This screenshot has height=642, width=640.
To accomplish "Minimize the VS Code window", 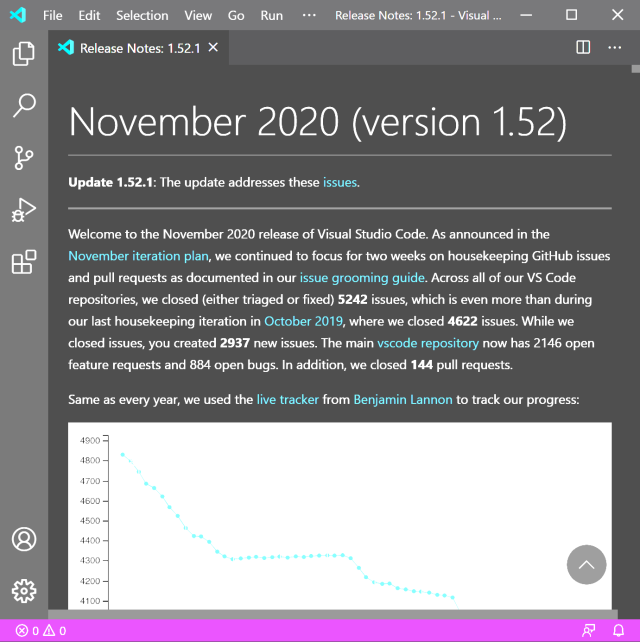I will point(526,15).
